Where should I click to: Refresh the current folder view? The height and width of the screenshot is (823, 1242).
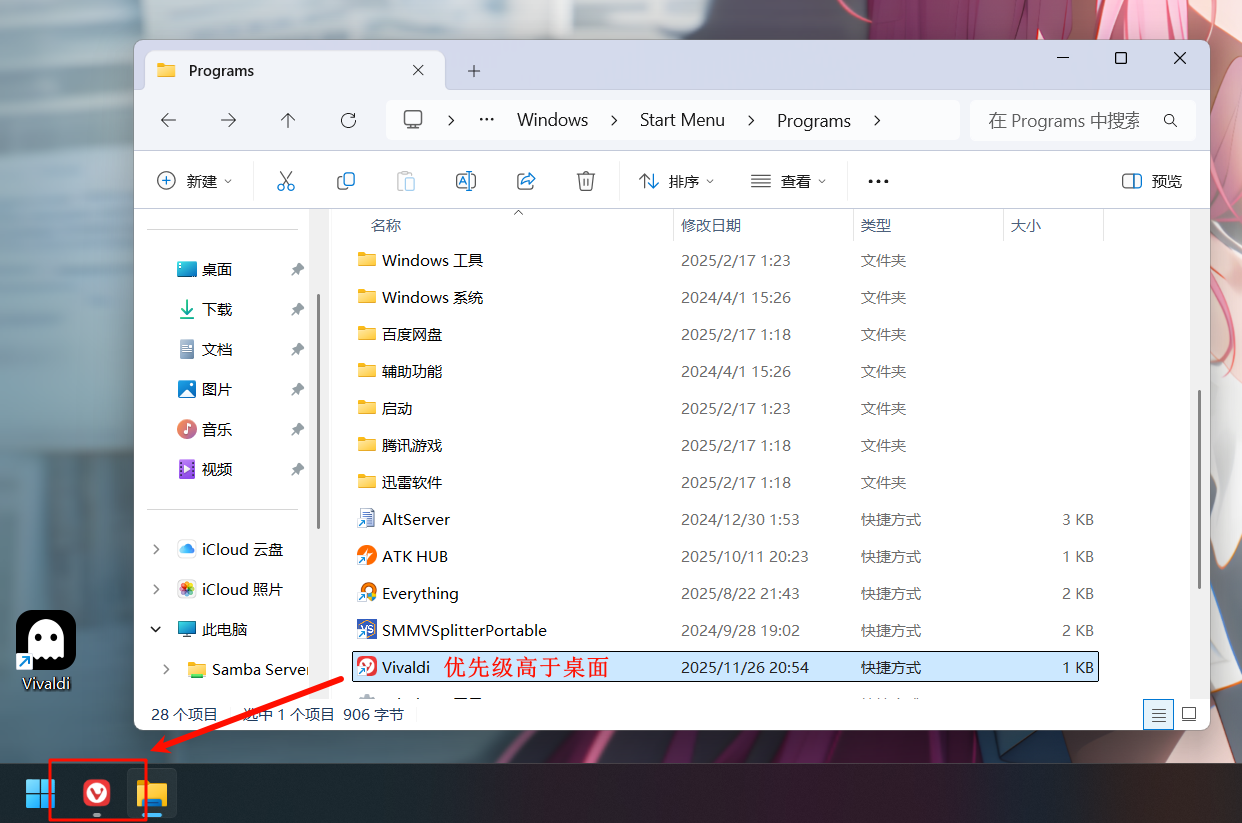[x=348, y=120]
